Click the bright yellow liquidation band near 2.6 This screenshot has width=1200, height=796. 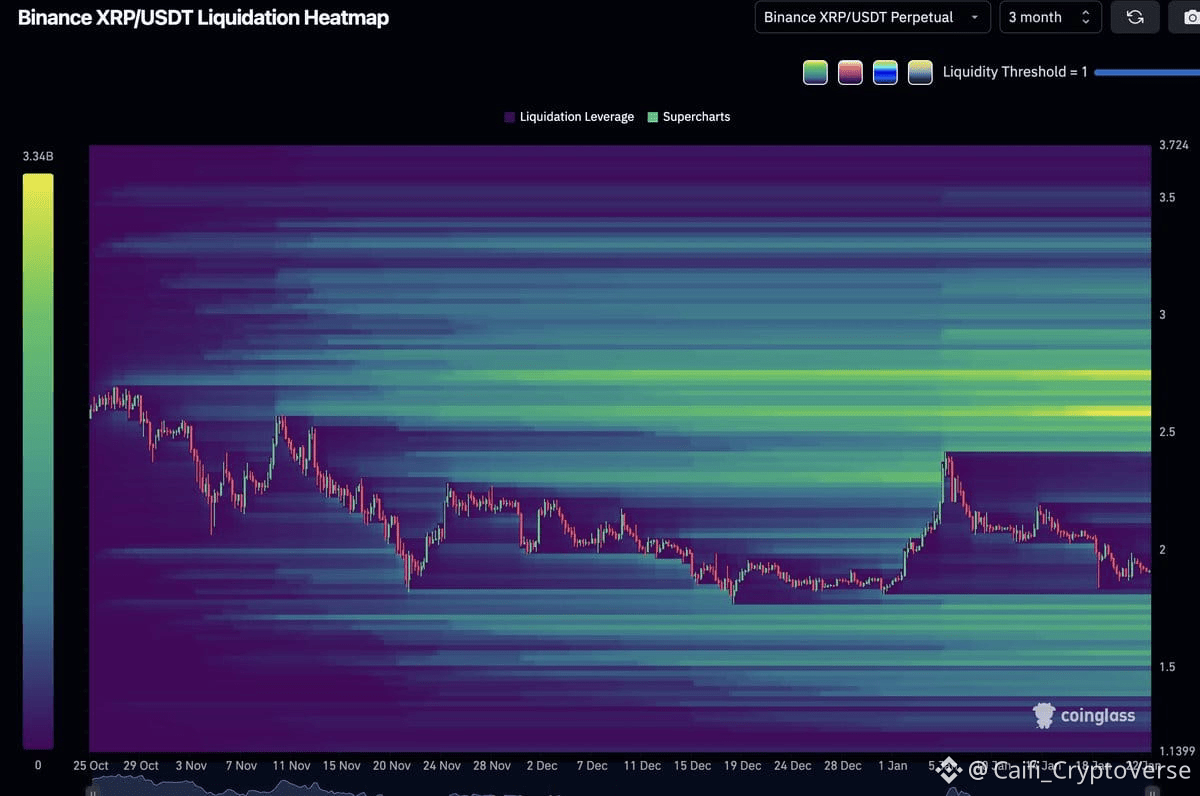(x=1108, y=411)
